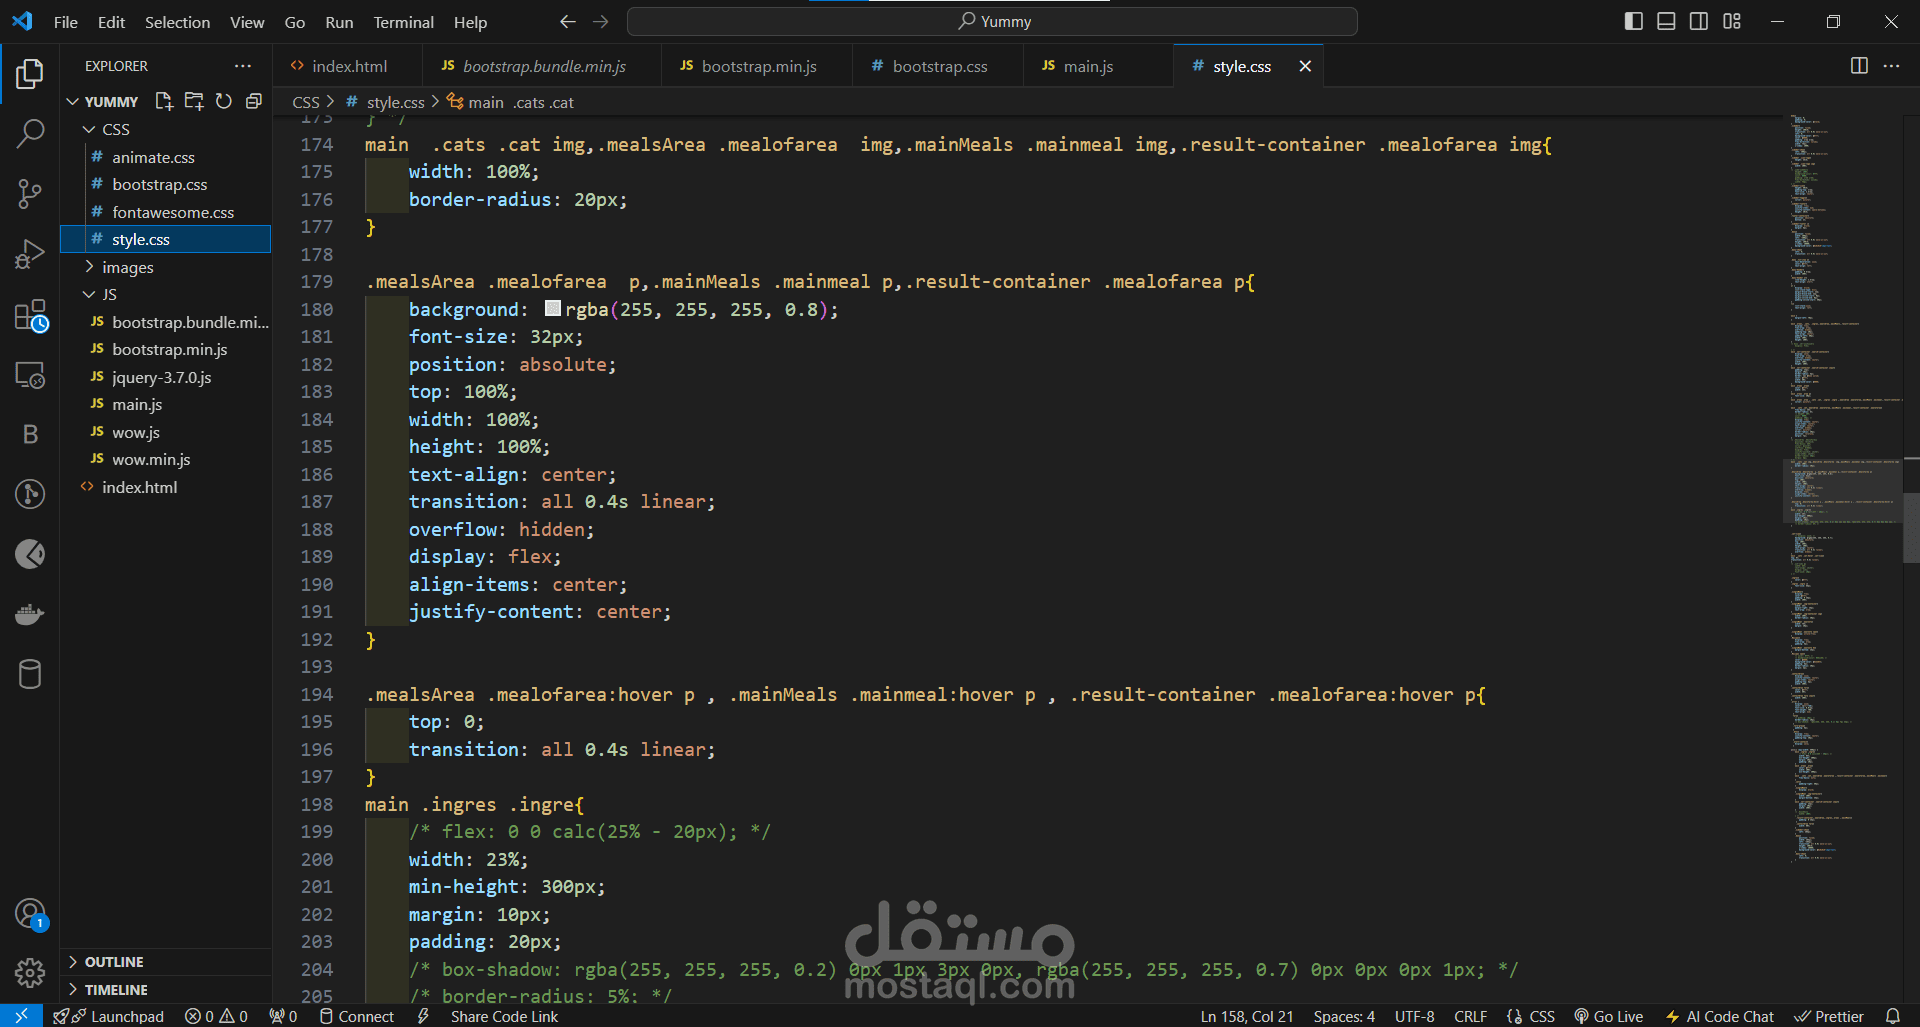Viewport: 1920px width, 1027px height.
Task: Open Source Control view
Action: click(30, 194)
